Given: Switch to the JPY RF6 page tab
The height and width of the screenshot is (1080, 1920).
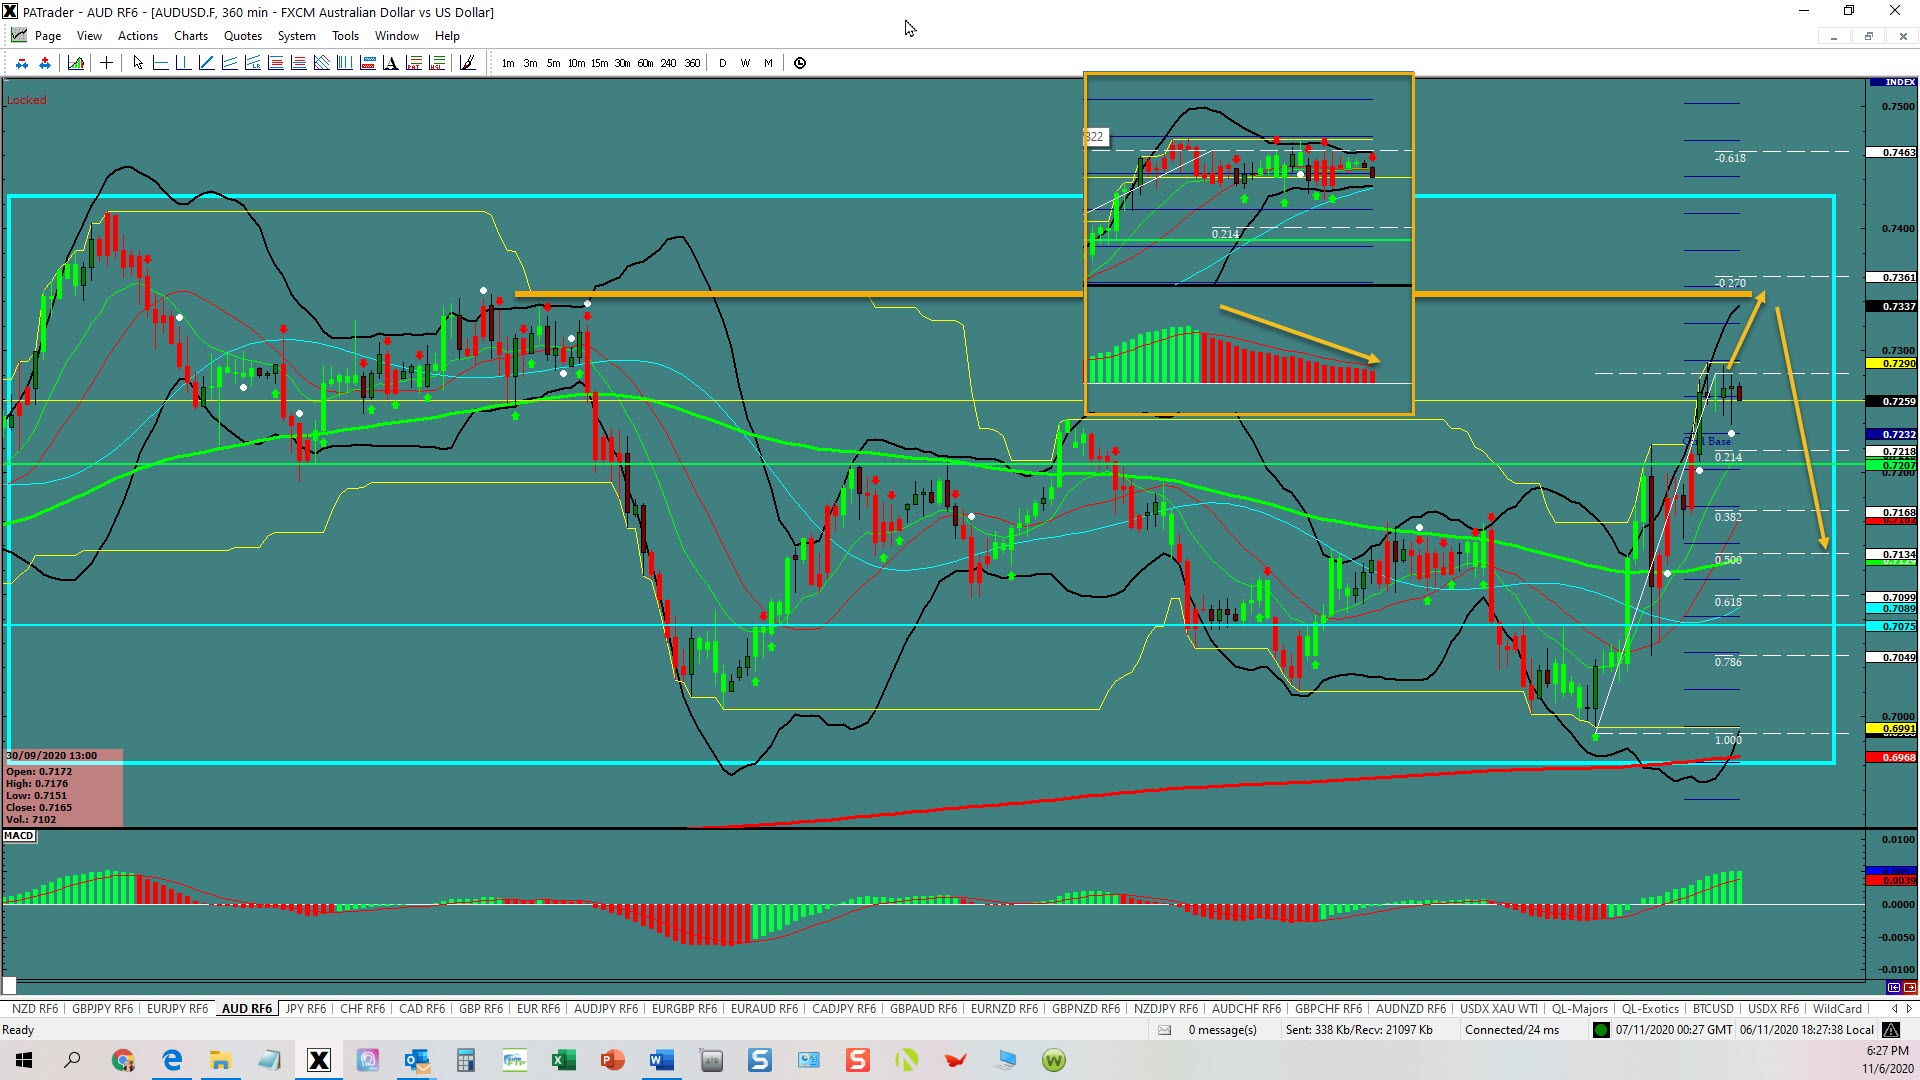Looking at the screenshot, I should tap(306, 1008).
